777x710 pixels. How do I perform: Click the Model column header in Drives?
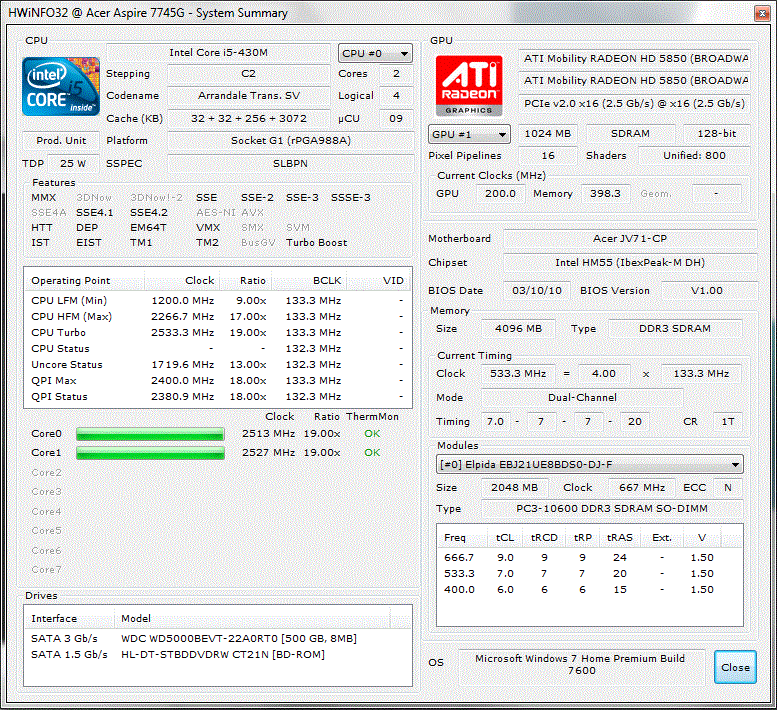coord(253,618)
